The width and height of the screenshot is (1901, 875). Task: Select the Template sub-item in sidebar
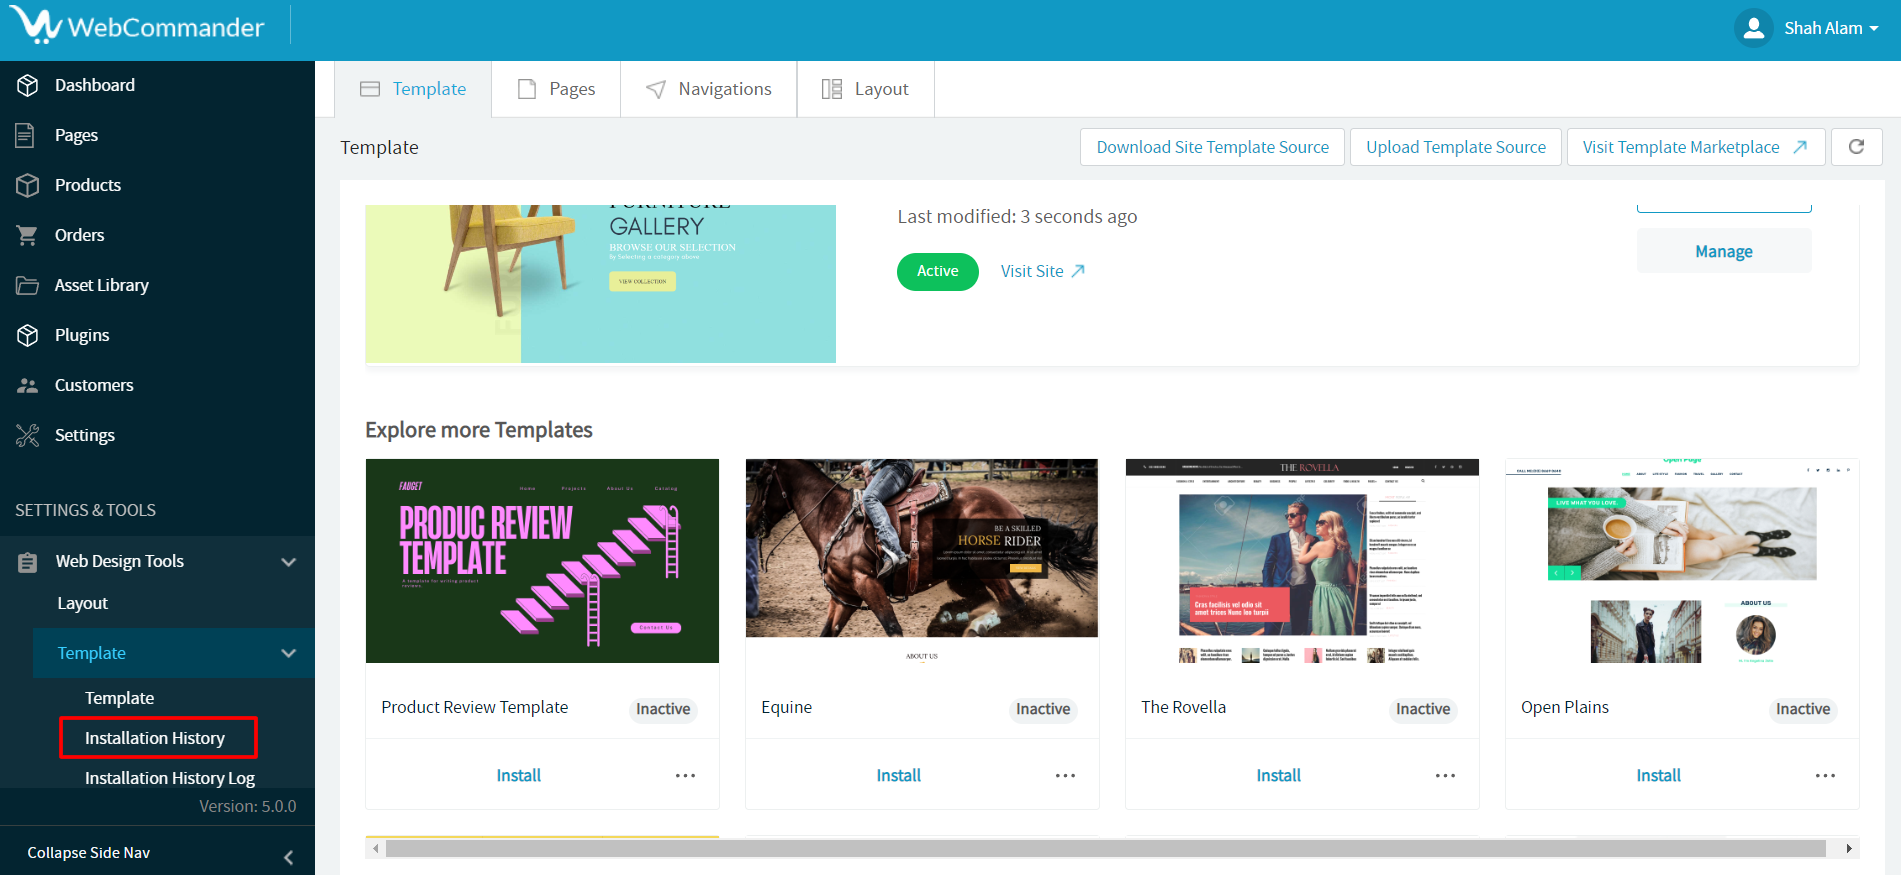120,698
